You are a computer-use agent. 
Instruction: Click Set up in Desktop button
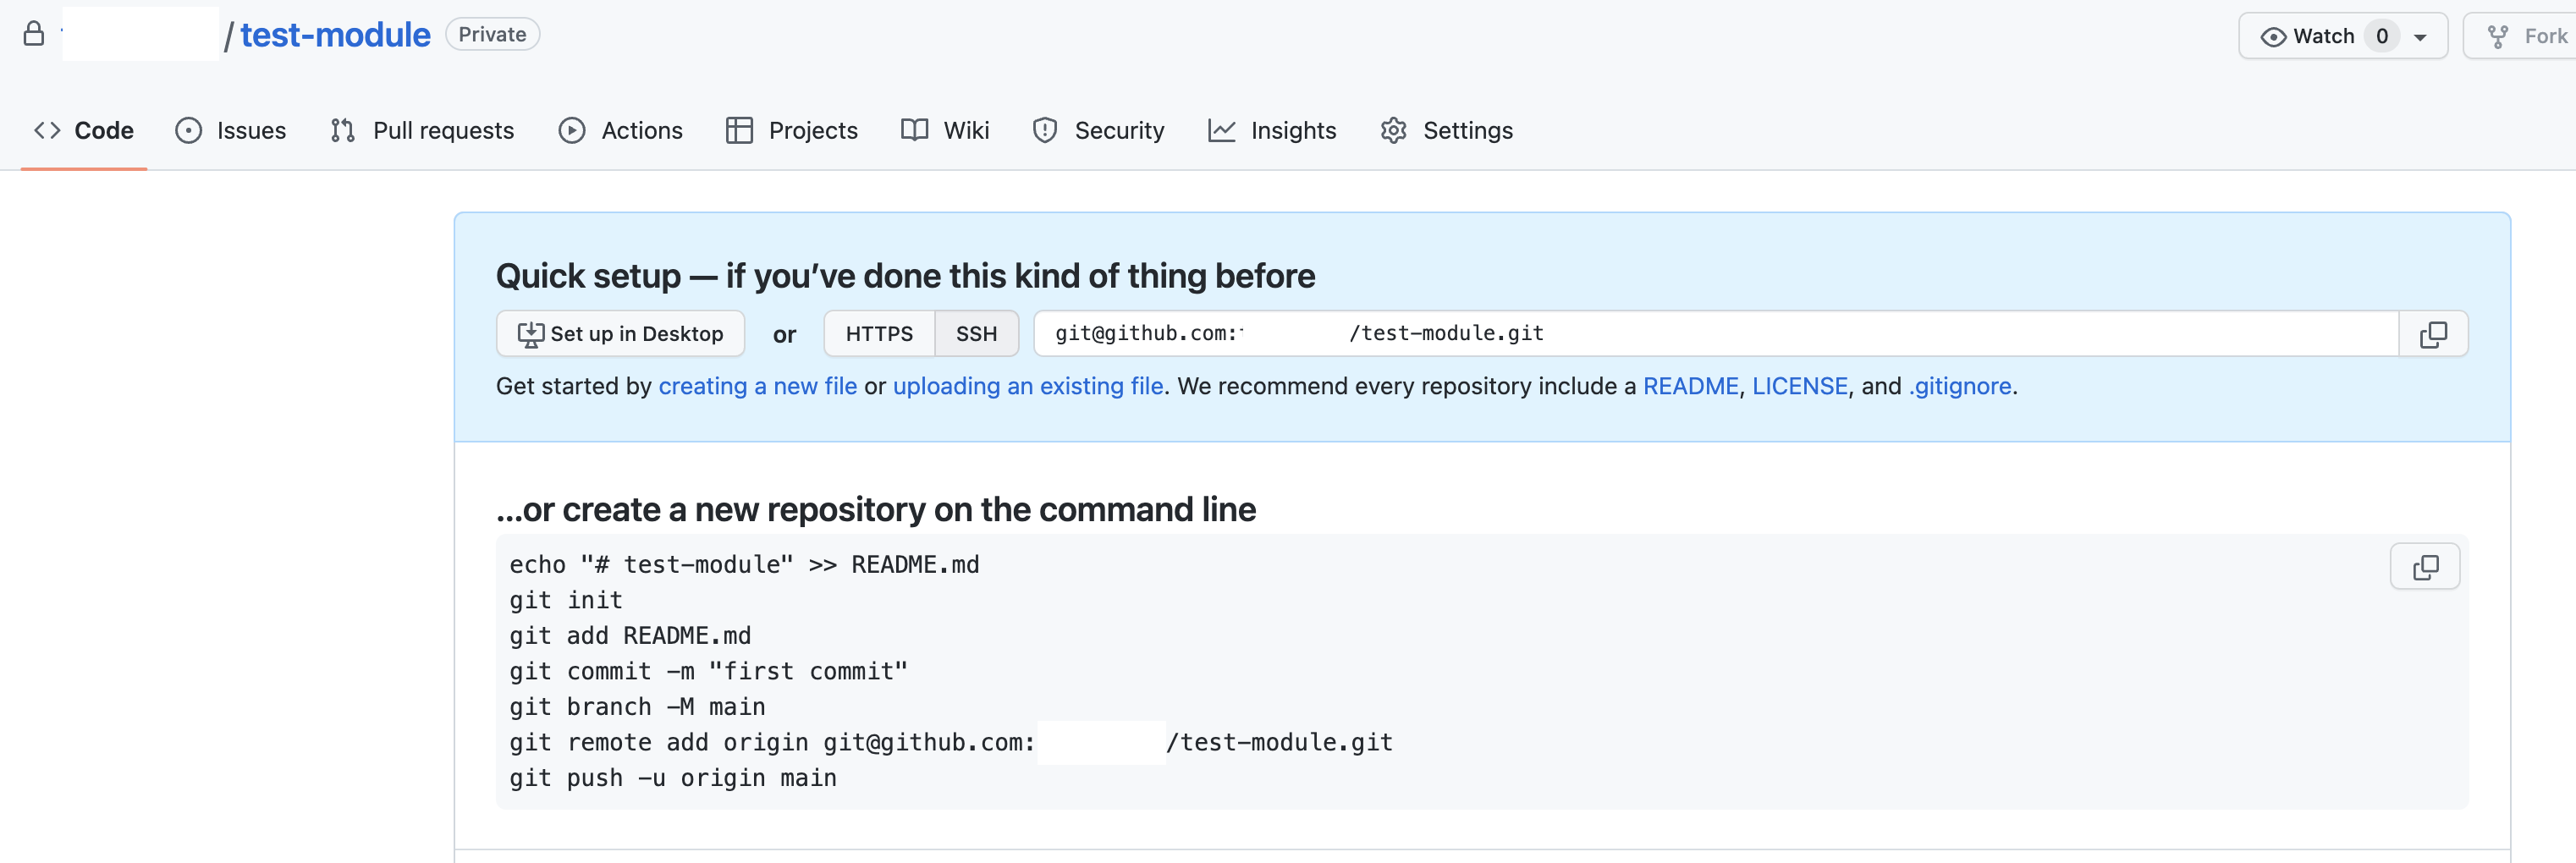(x=620, y=333)
